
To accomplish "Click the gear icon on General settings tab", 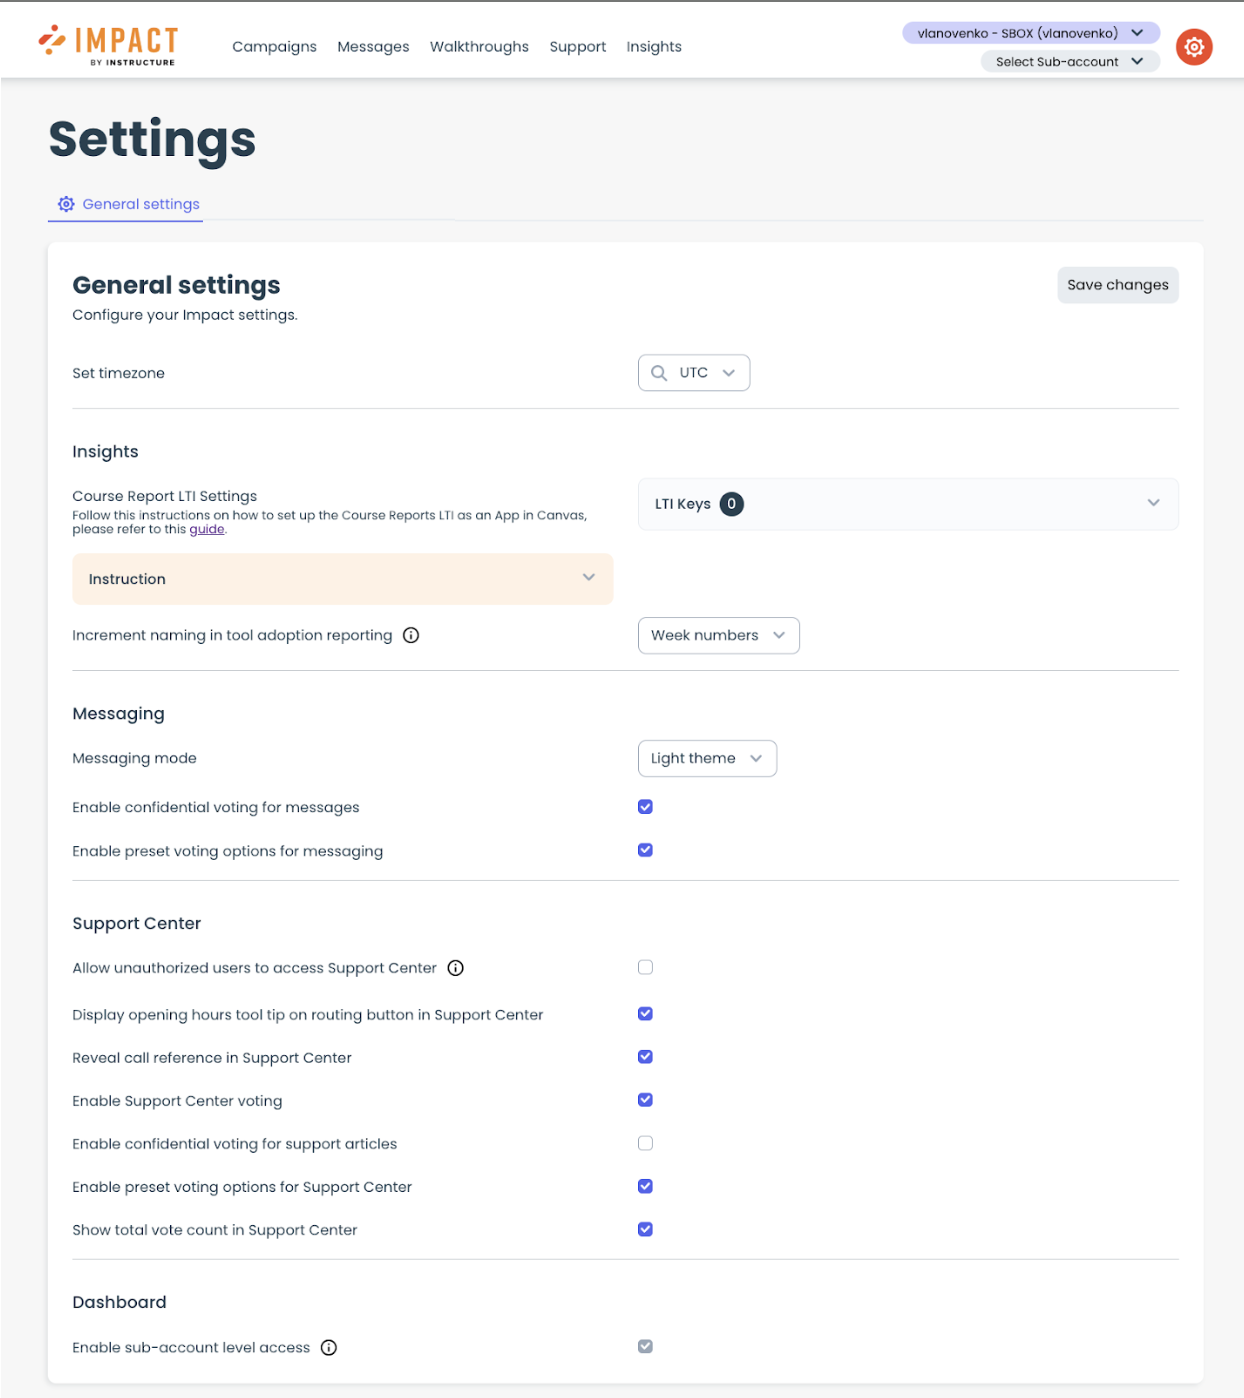I will [x=66, y=204].
